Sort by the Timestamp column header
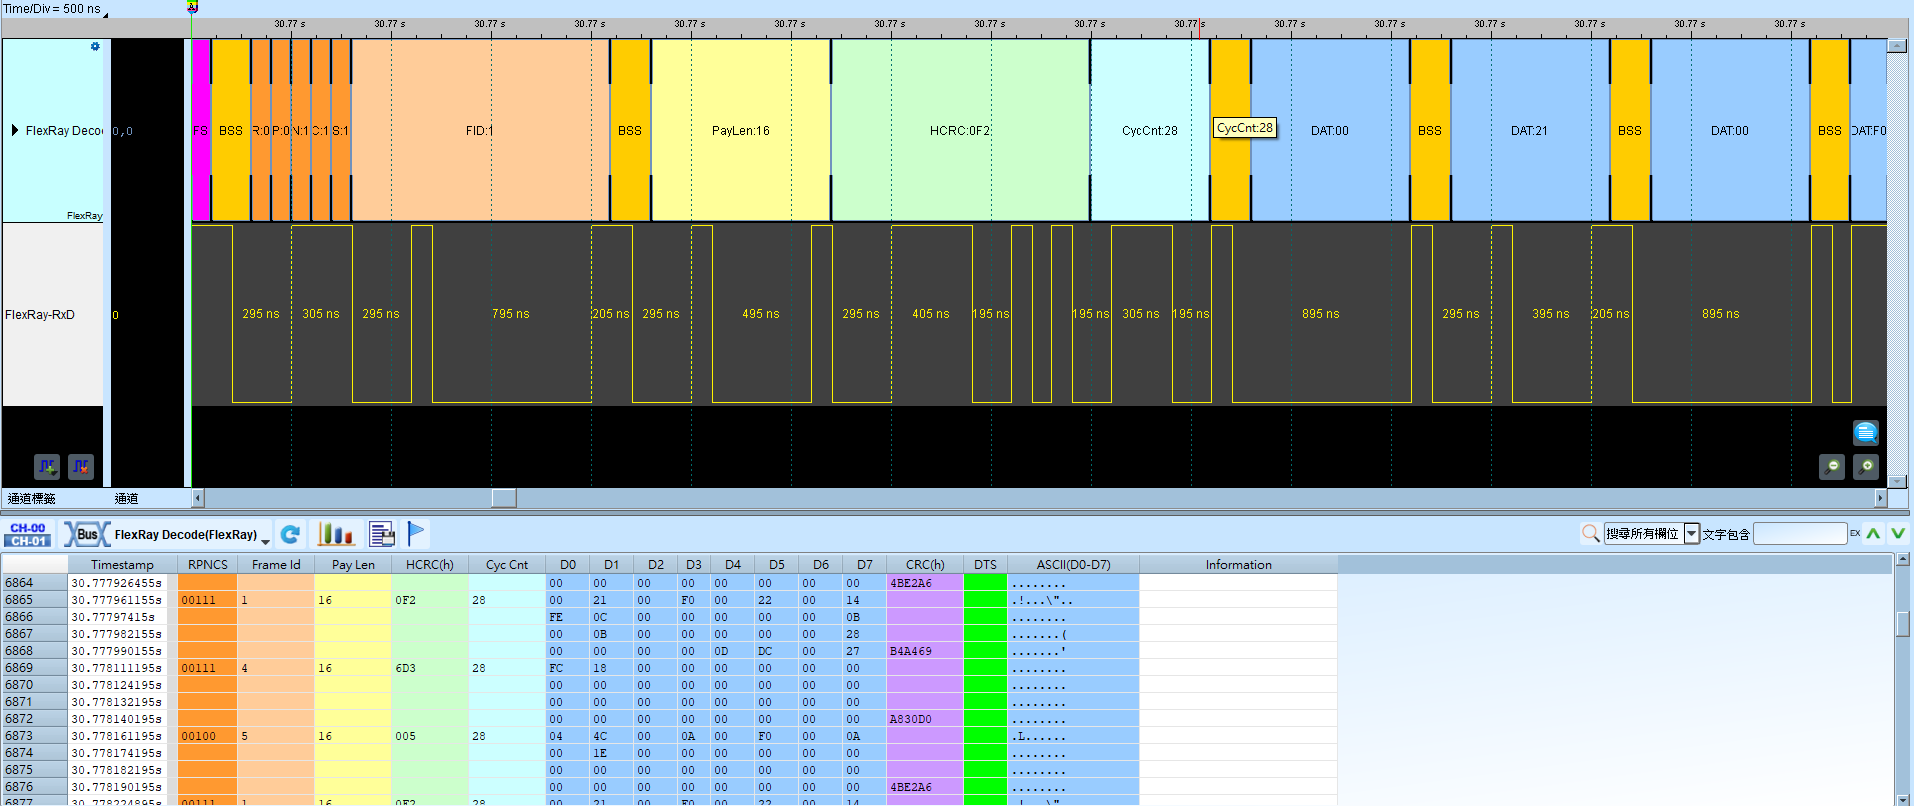Screen dimensions: 1914x806 coord(122,565)
